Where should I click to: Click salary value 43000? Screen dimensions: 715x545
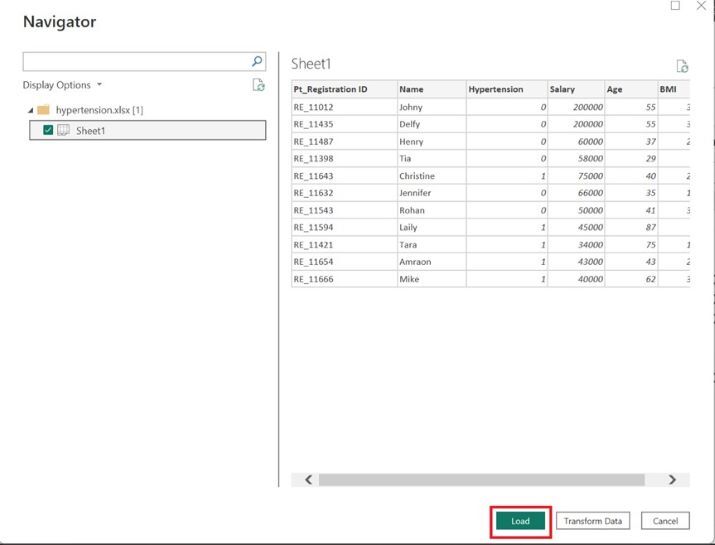tap(590, 262)
